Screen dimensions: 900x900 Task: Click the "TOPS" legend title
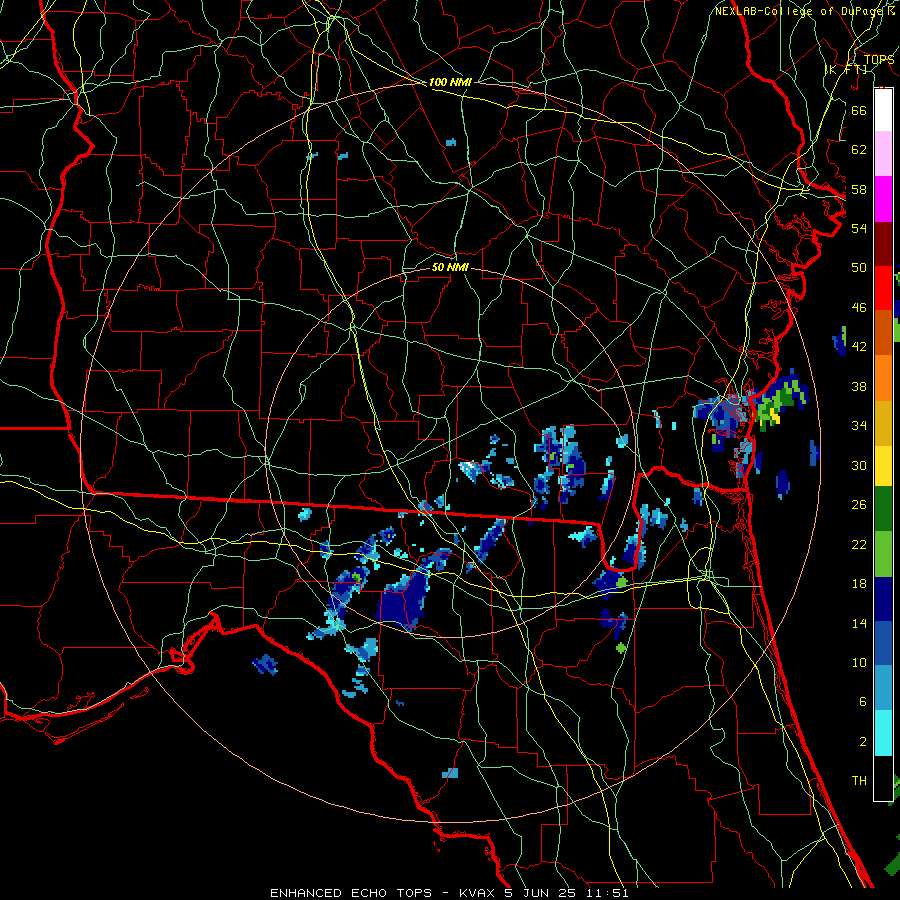click(879, 60)
